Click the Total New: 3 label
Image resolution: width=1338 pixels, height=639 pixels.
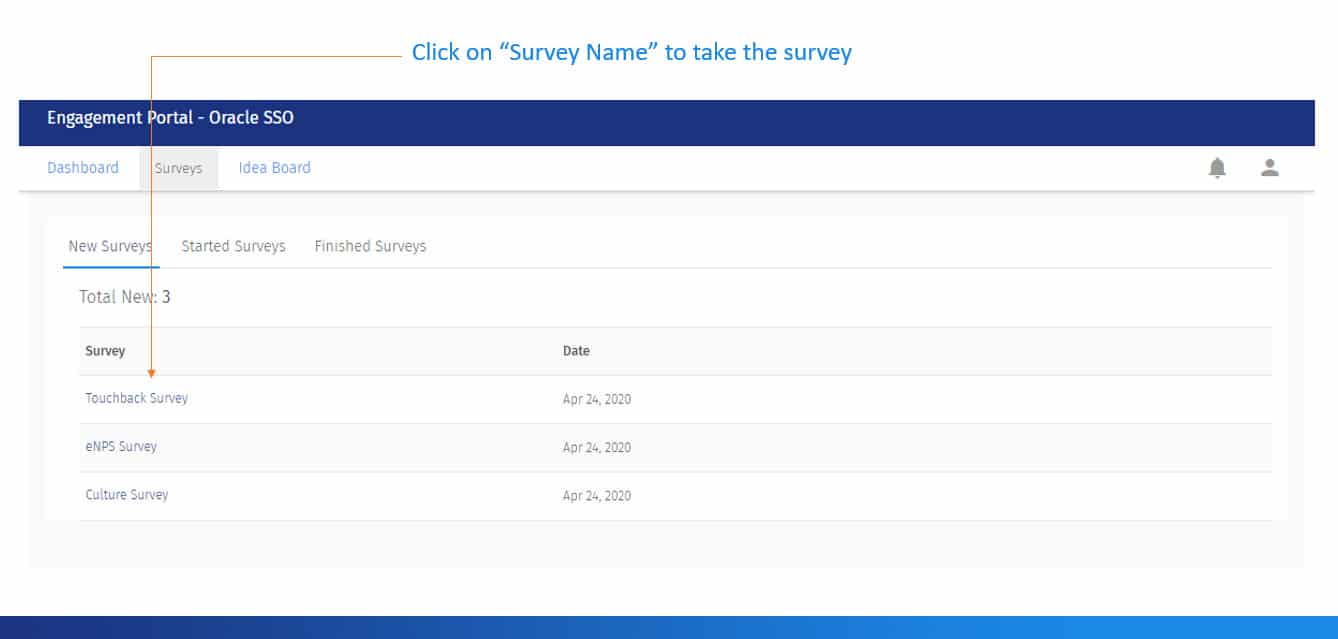[125, 297]
